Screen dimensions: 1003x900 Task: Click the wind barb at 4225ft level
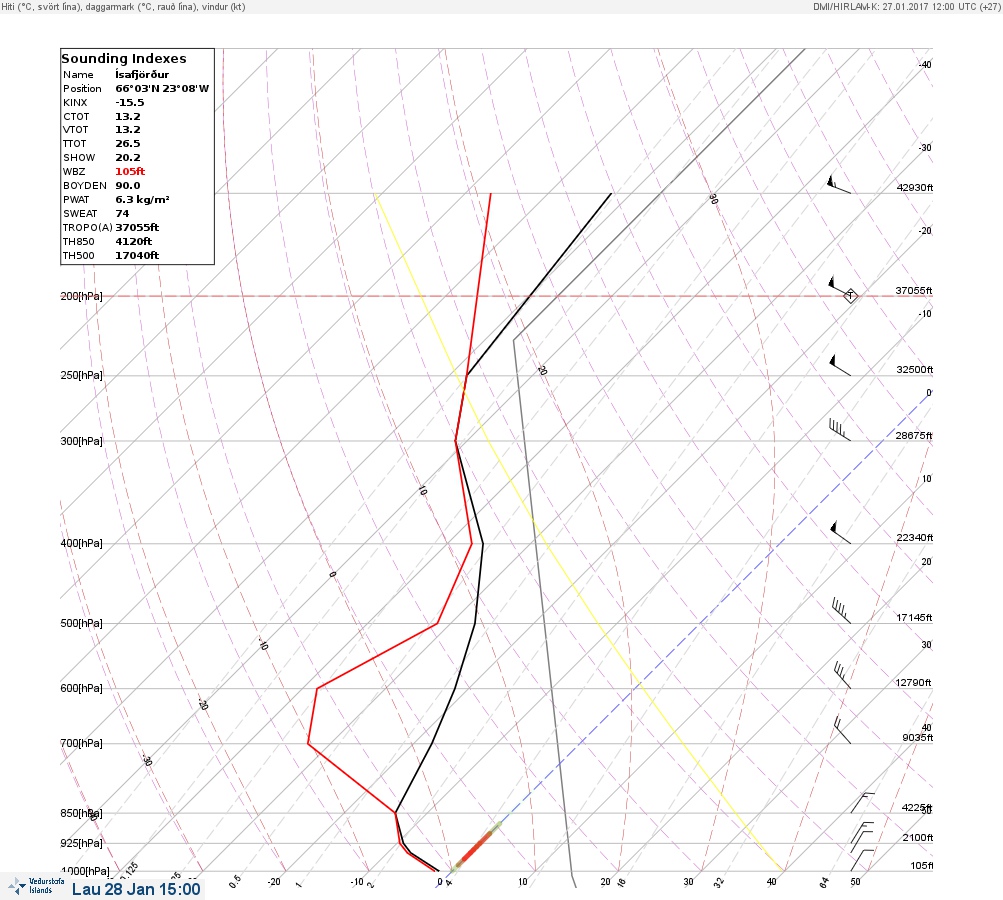(862, 803)
